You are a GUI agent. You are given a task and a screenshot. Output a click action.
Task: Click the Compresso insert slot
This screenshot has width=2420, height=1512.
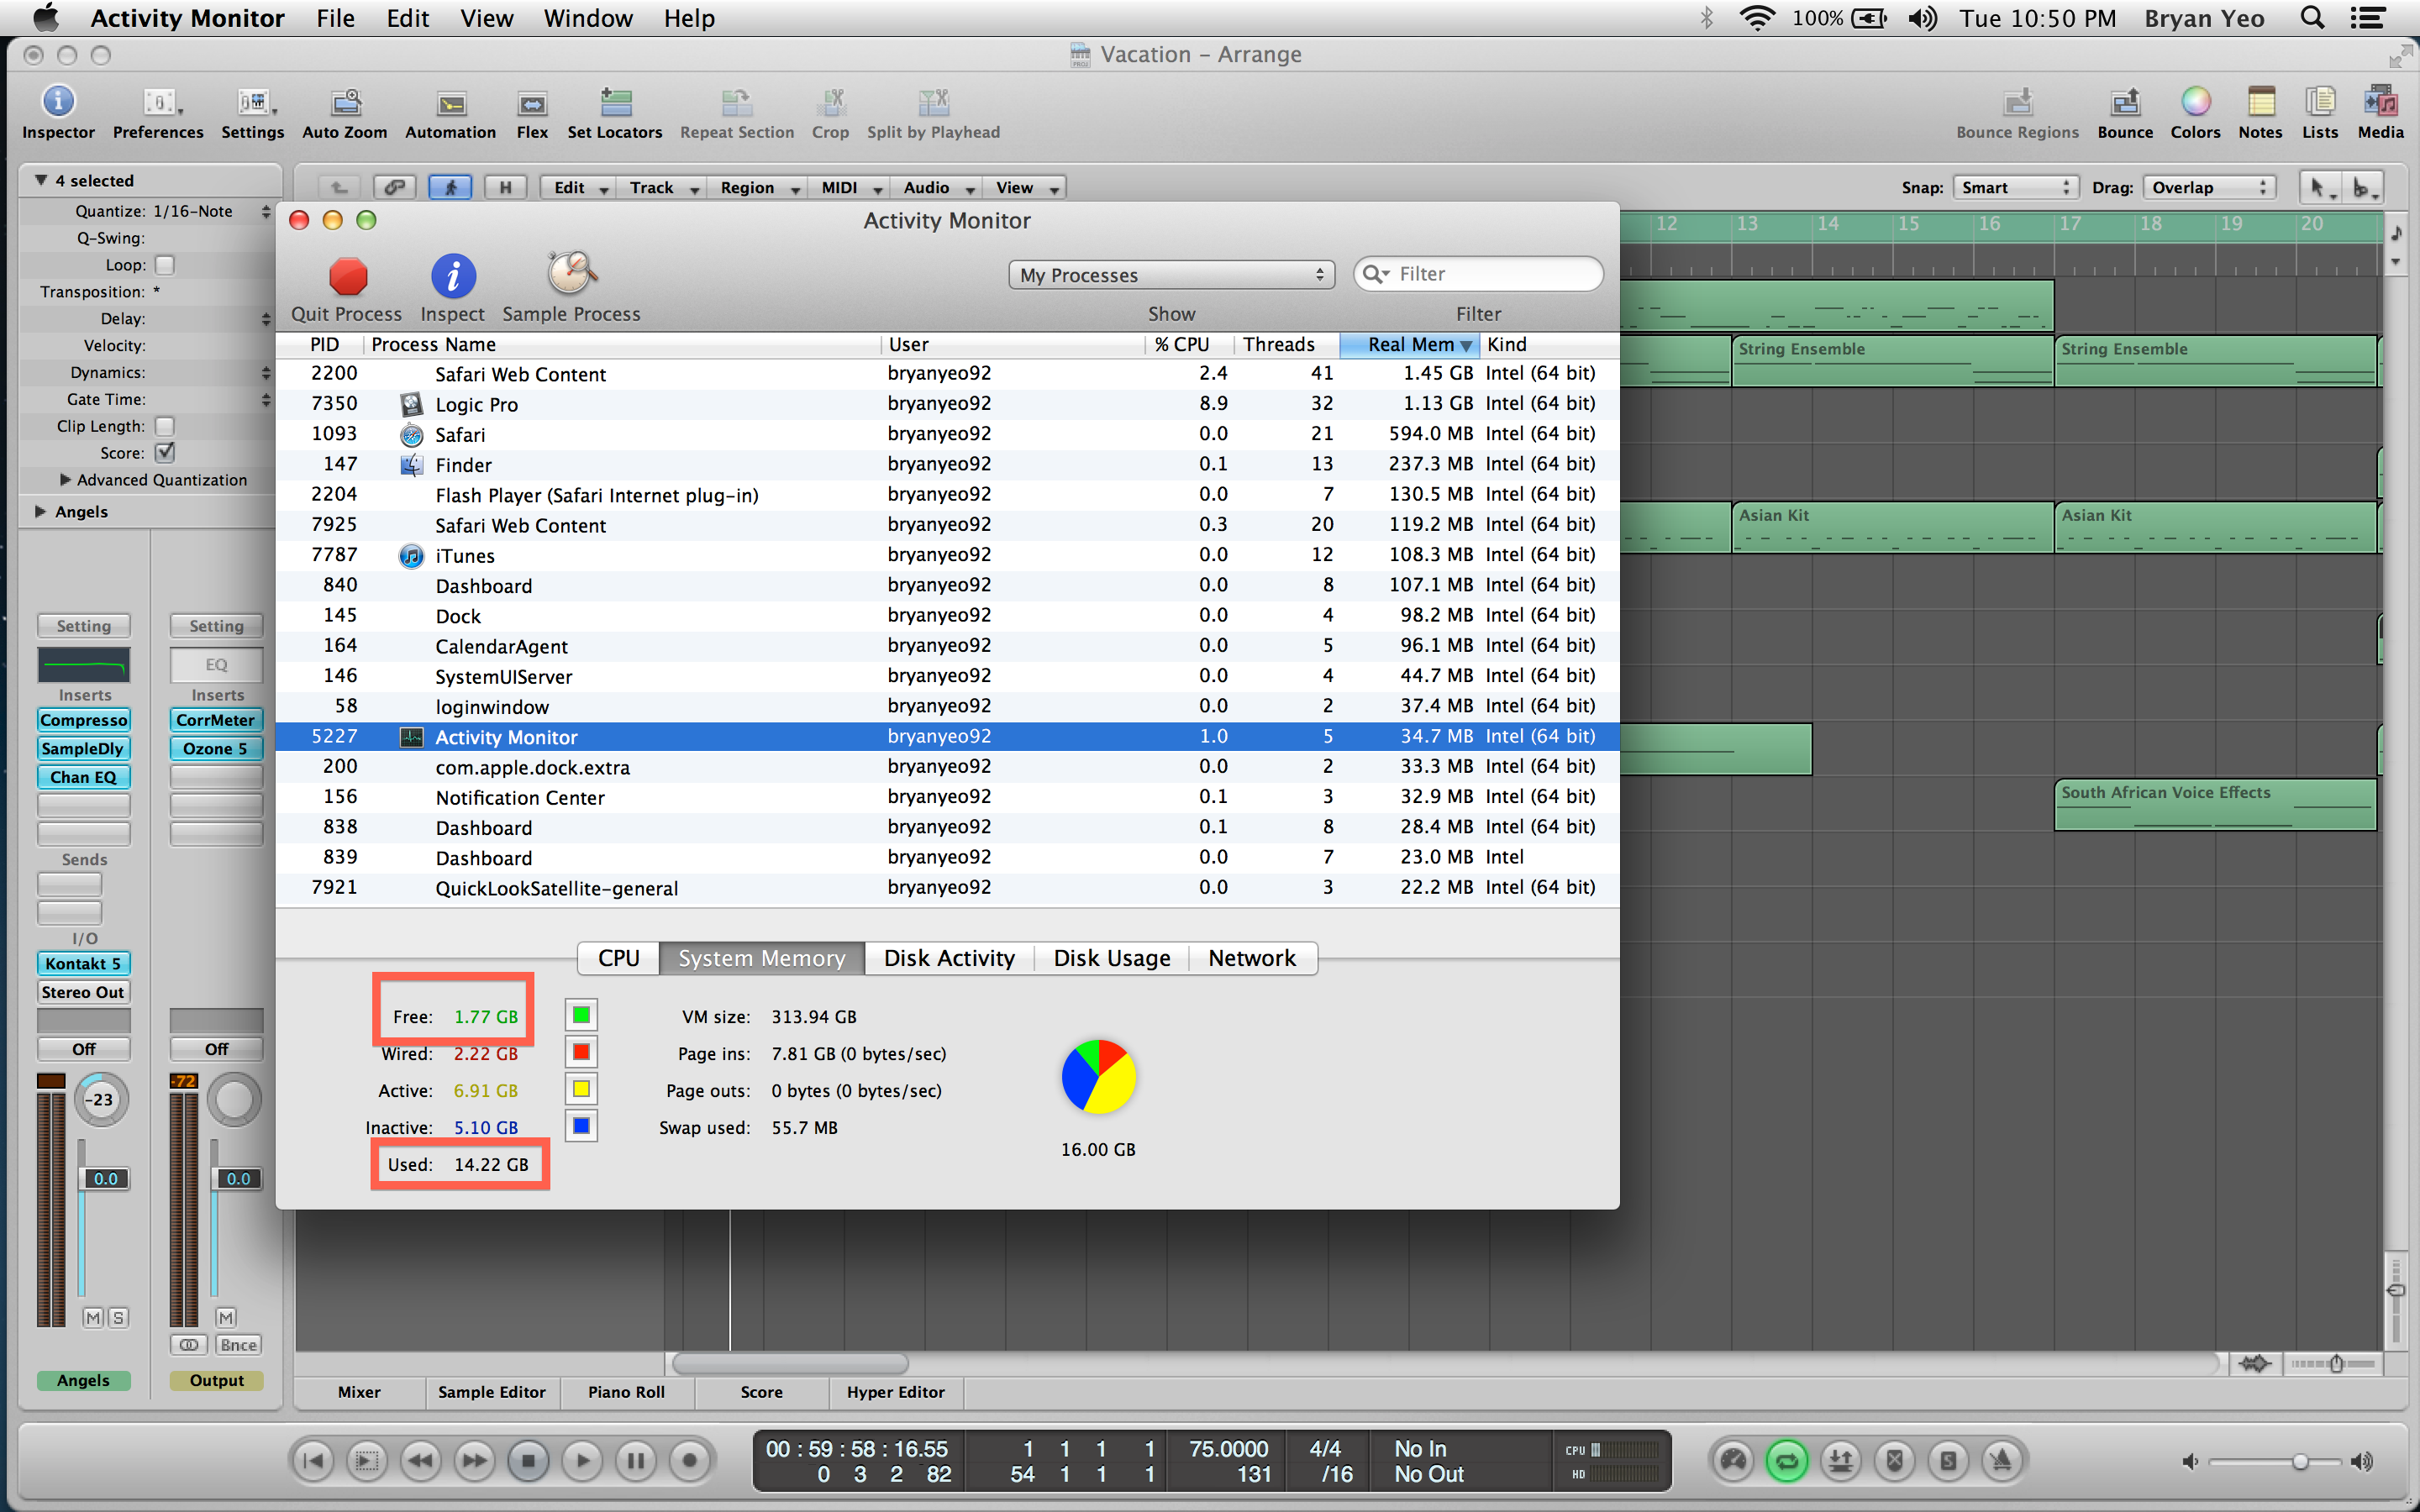84,720
